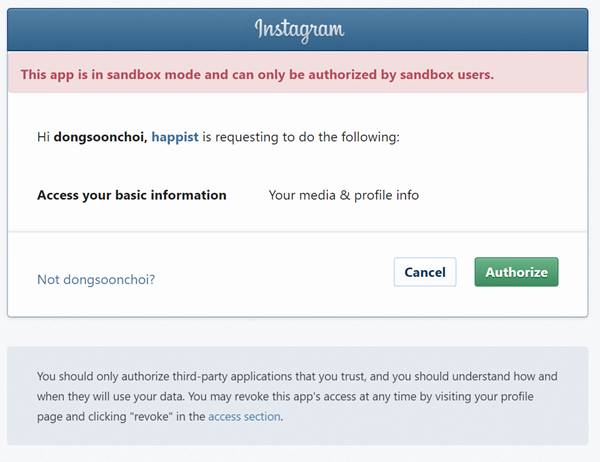The width and height of the screenshot is (600, 462).
Task: Click 'Your media & profile info' text
Action: pyautogui.click(x=343, y=195)
